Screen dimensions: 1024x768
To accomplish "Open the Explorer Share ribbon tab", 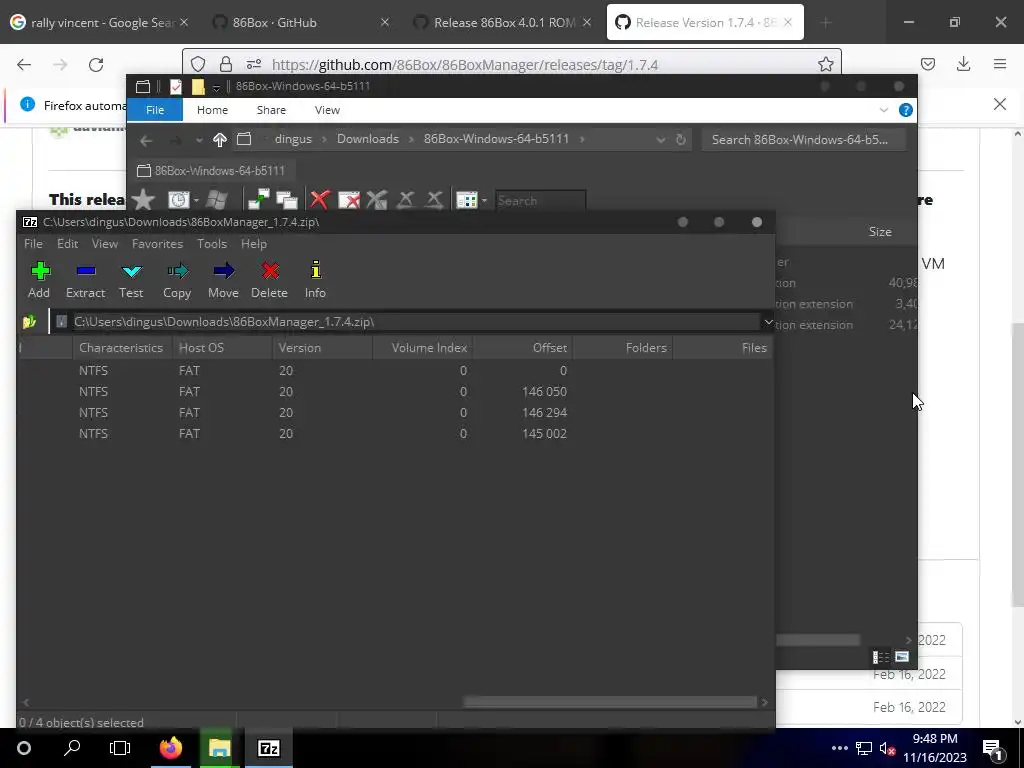I will point(271,110).
